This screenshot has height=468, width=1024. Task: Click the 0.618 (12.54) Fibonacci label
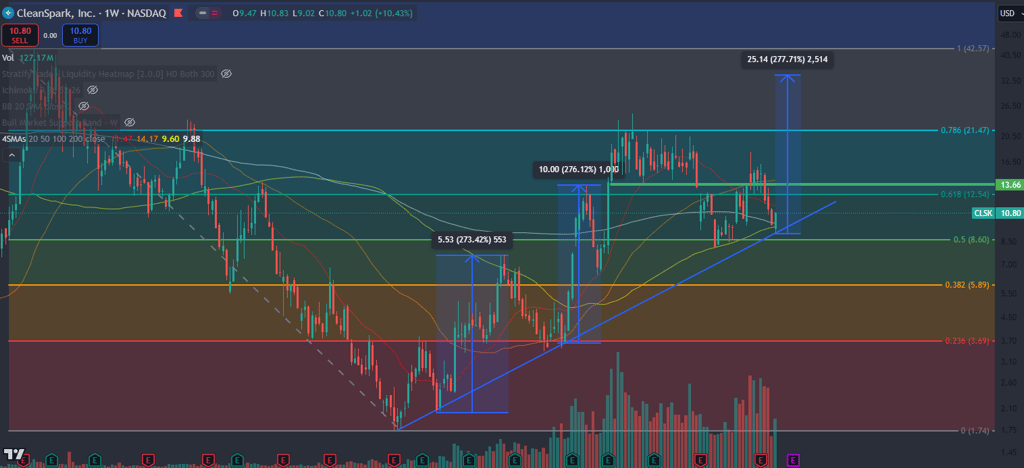(964, 195)
